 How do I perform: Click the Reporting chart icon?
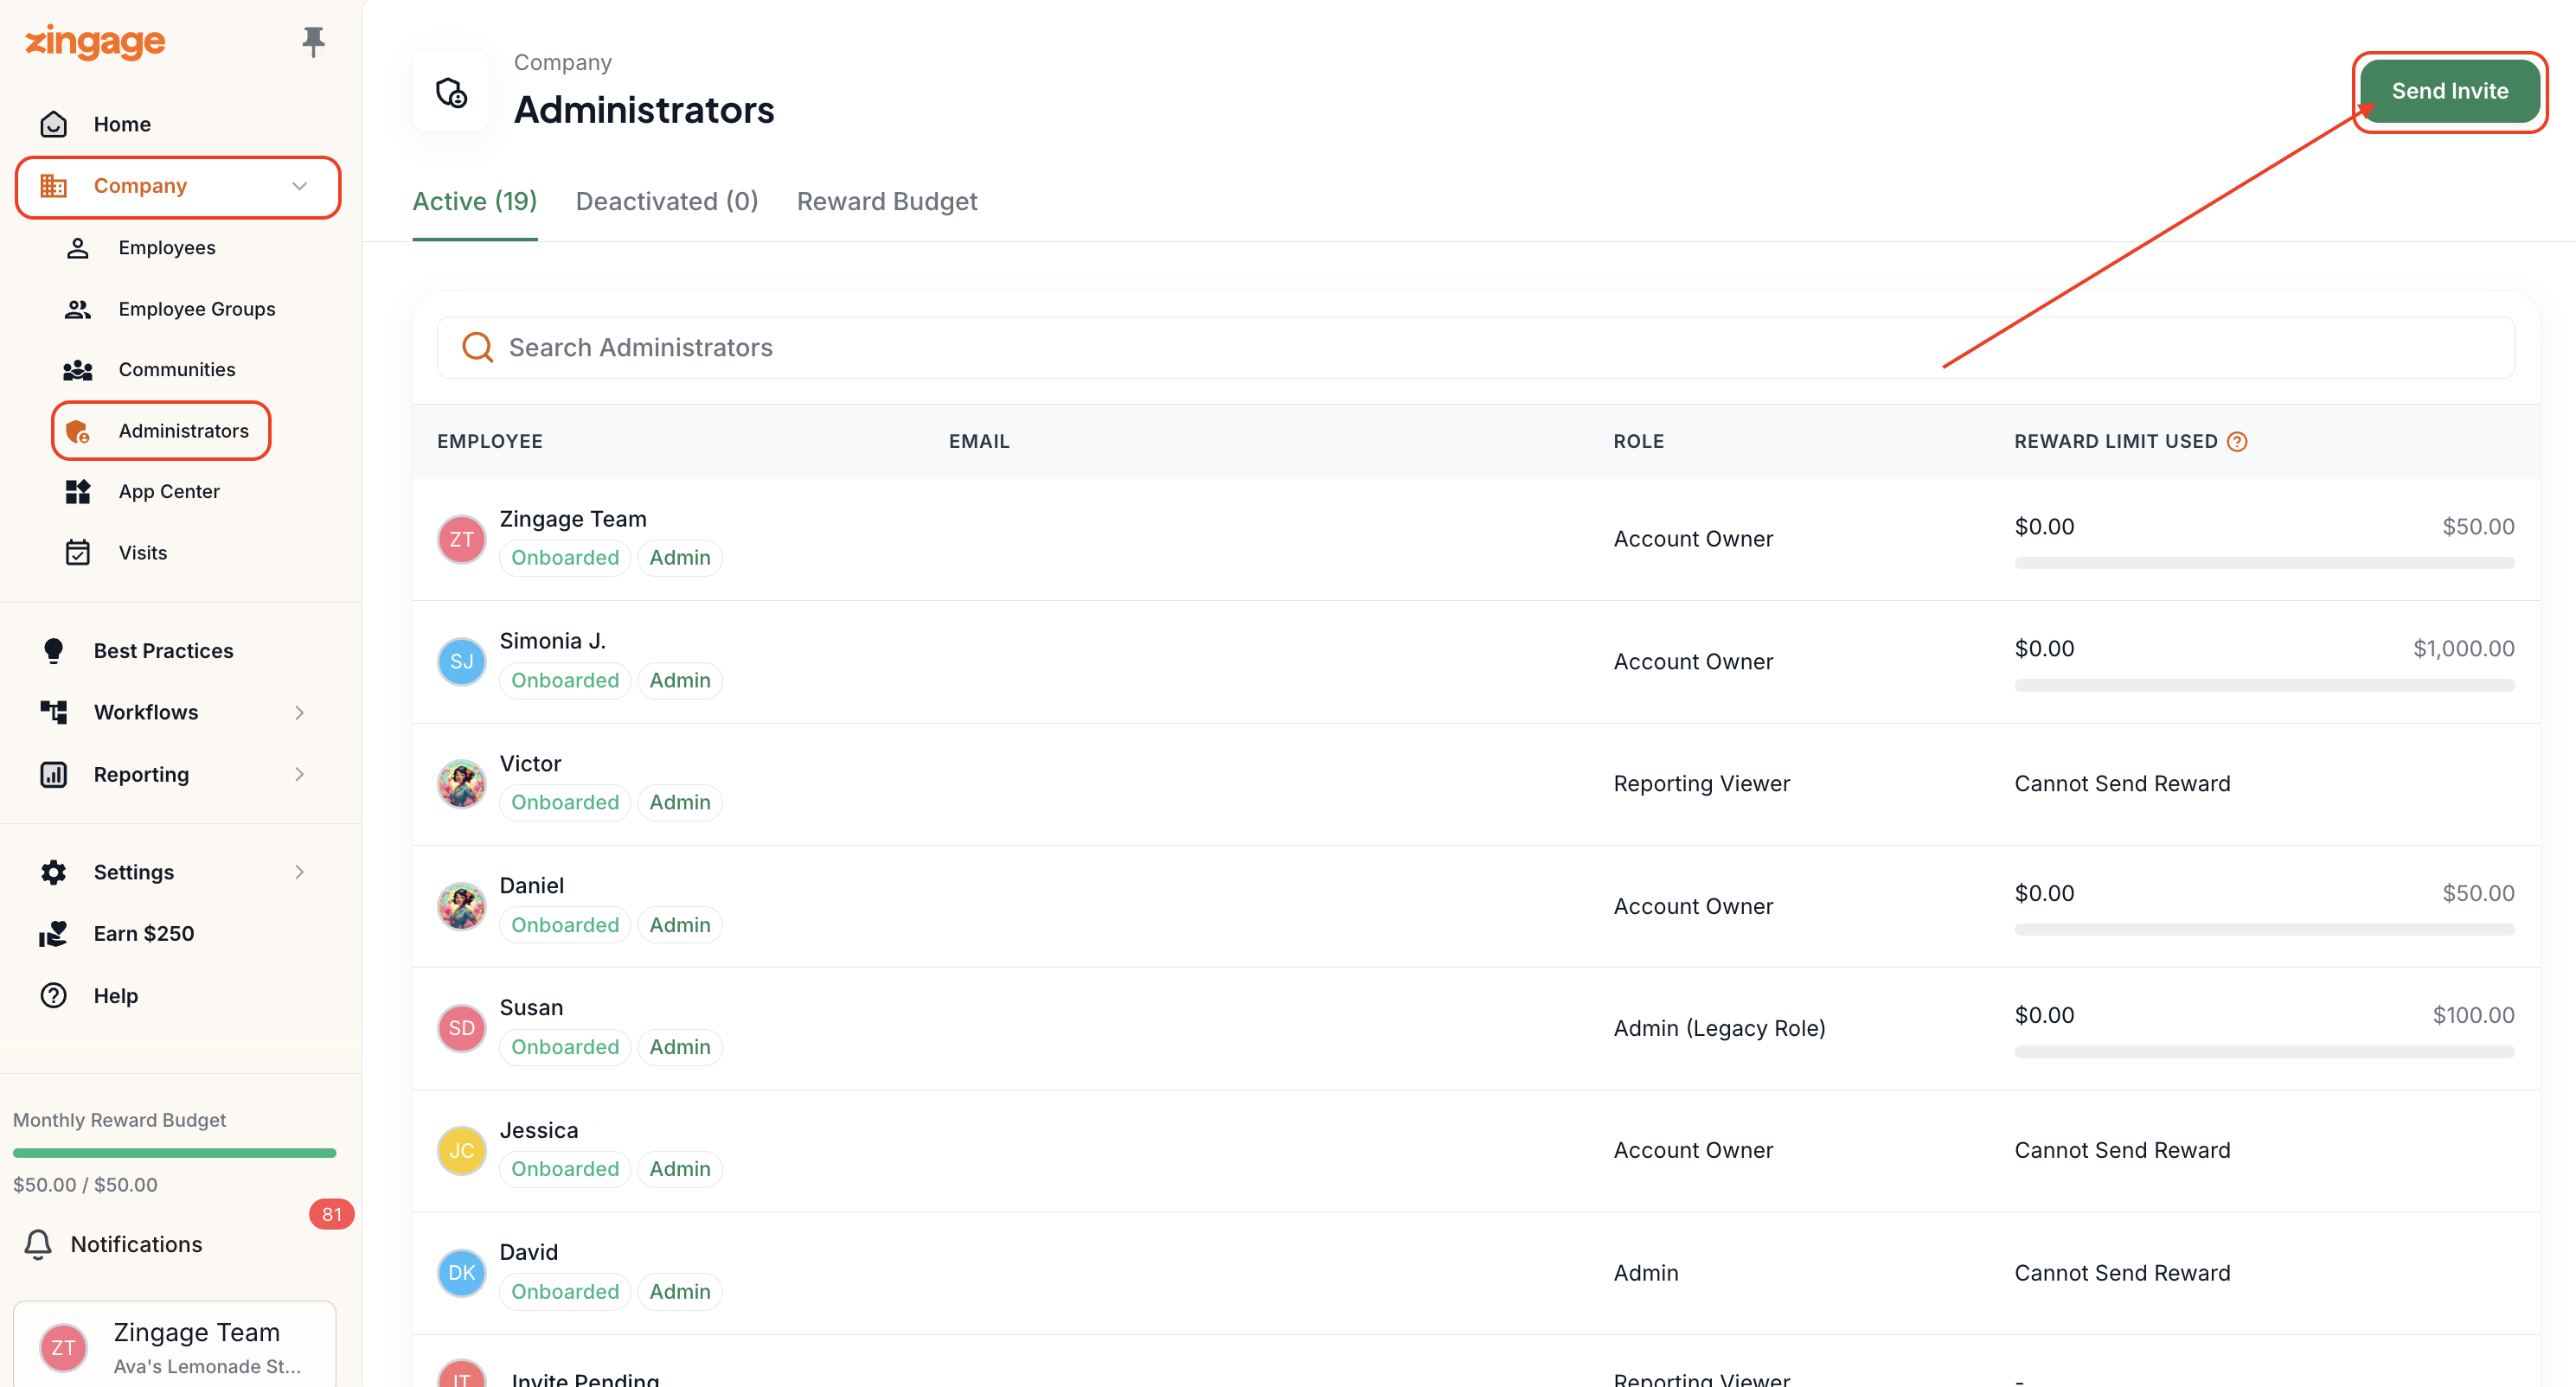53,774
